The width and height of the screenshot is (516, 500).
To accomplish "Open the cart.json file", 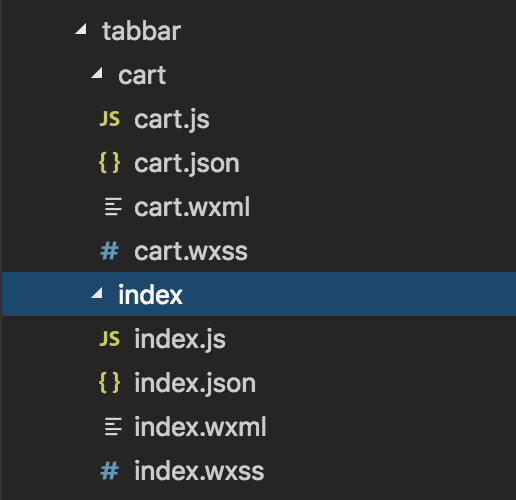I will pos(187,163).
